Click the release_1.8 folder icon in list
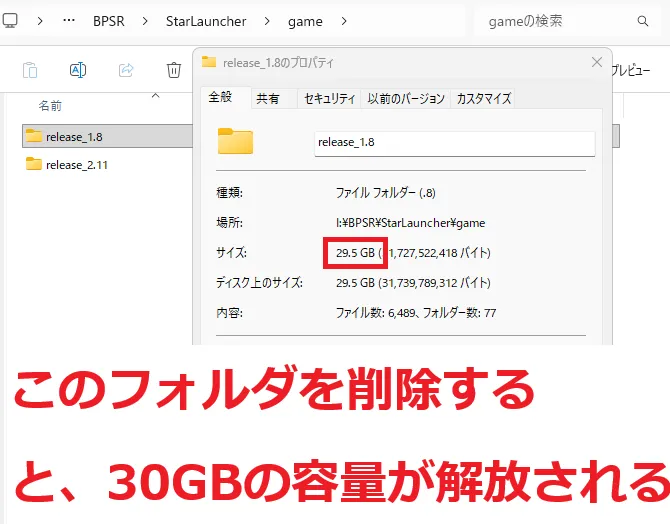670x524 pixels. pyautogui.click(x=33, y=135)
